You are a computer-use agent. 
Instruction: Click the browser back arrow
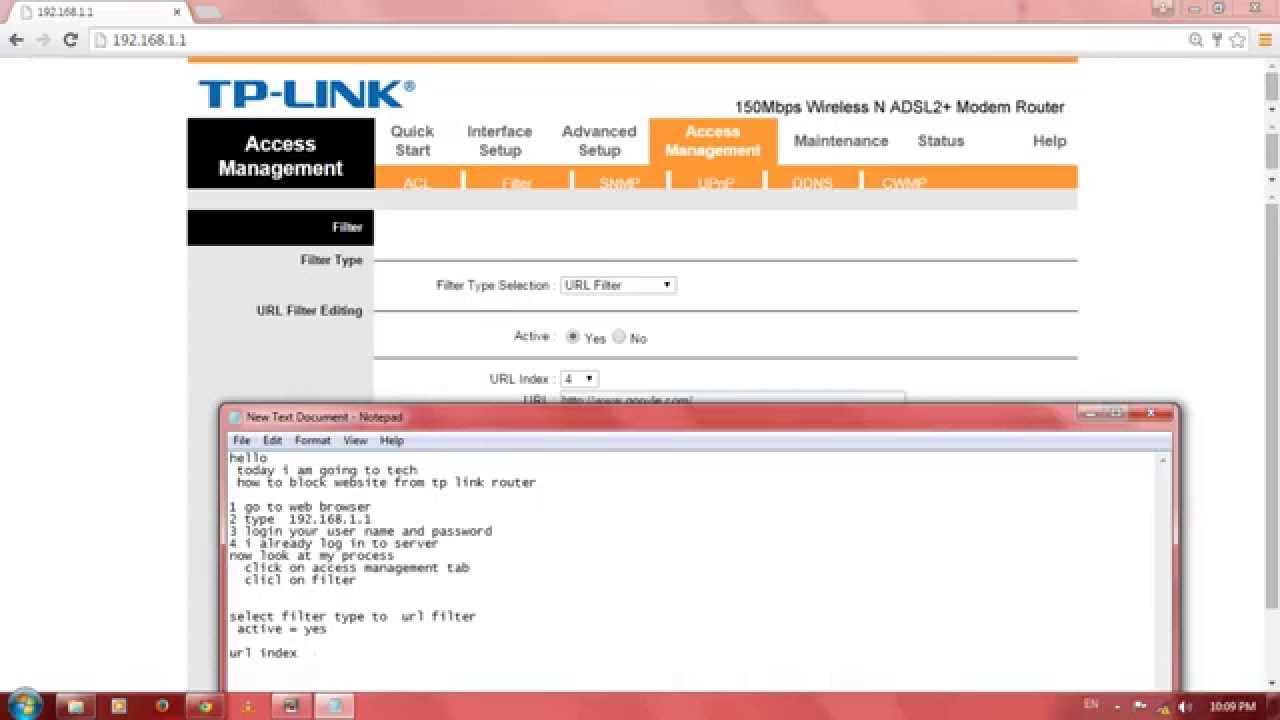pyautogui.click(x=16, y=40)
